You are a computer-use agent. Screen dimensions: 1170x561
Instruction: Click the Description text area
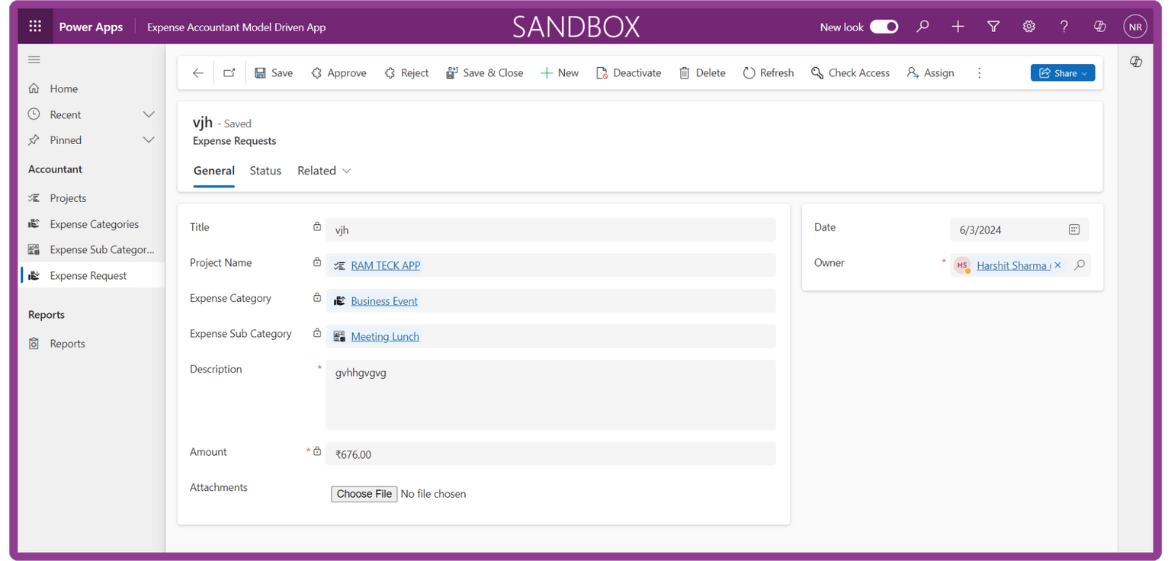[551, 395]
